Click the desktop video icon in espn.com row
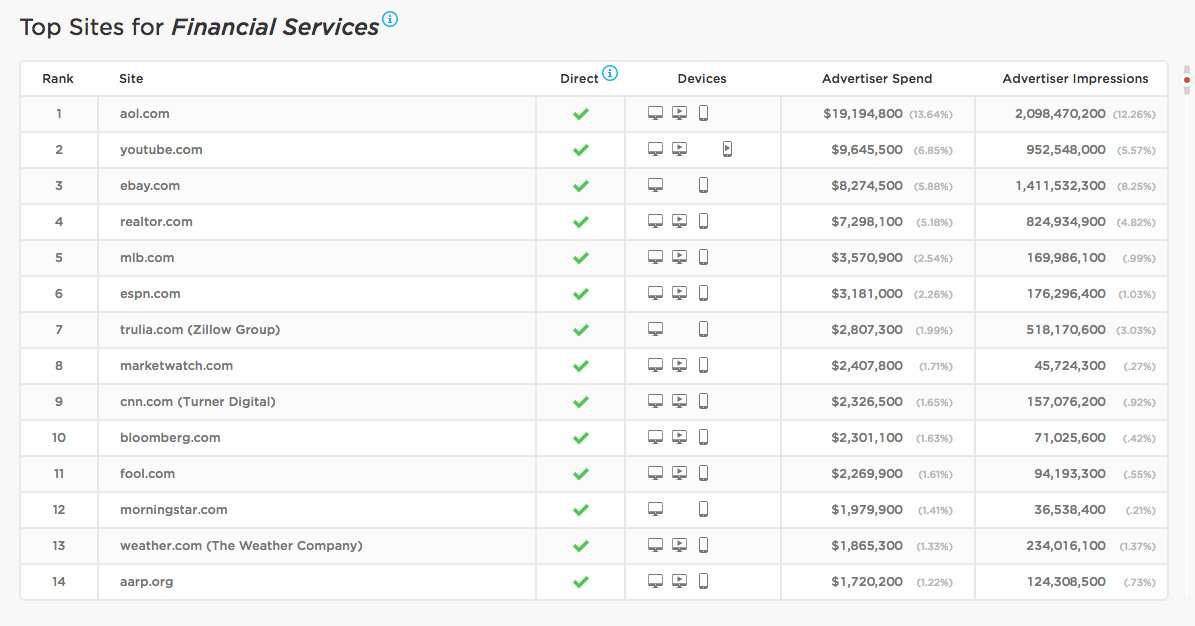Screen dimensions: 1195x626 click(x=679, y=292)
